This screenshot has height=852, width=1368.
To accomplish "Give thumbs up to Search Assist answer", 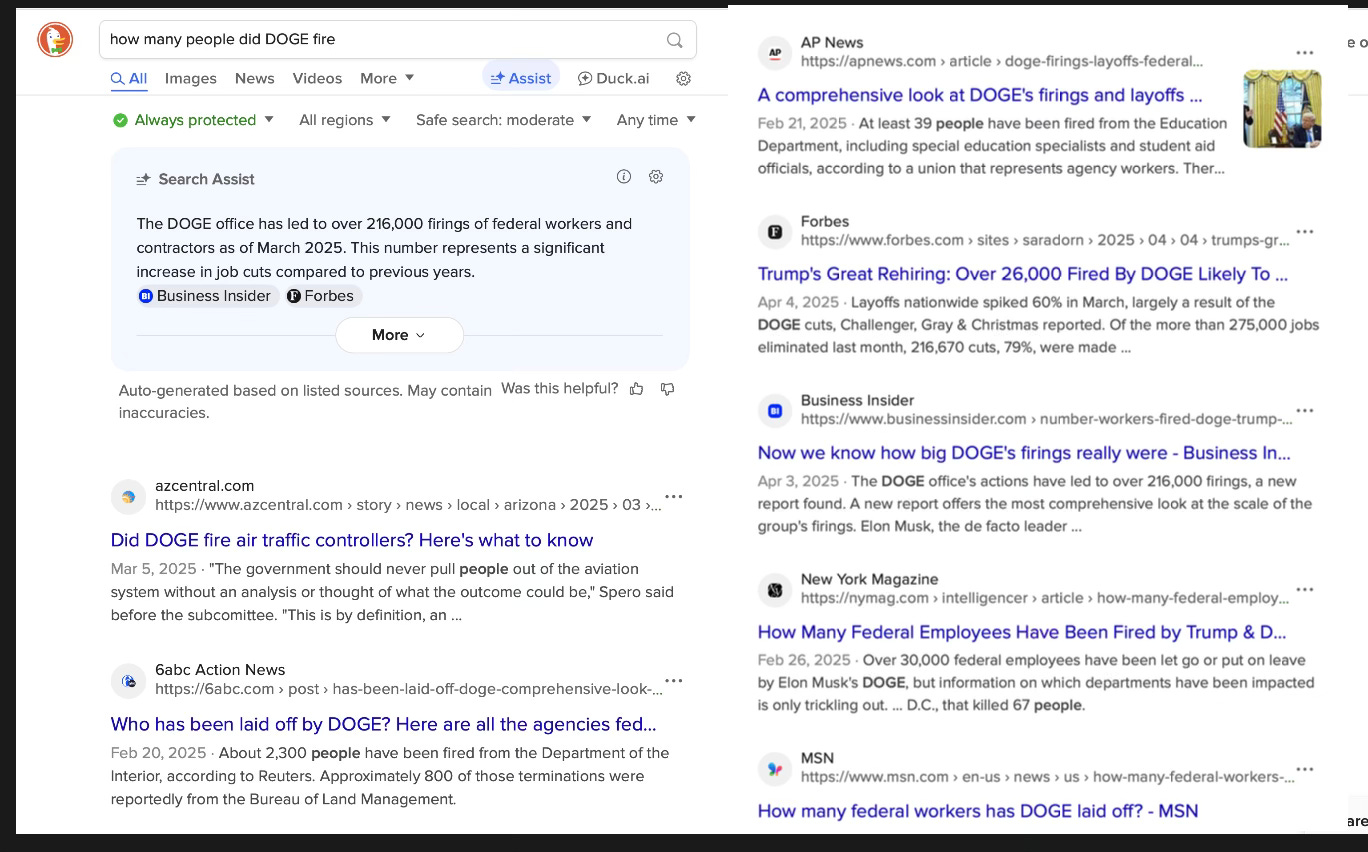I will [636, 389].
